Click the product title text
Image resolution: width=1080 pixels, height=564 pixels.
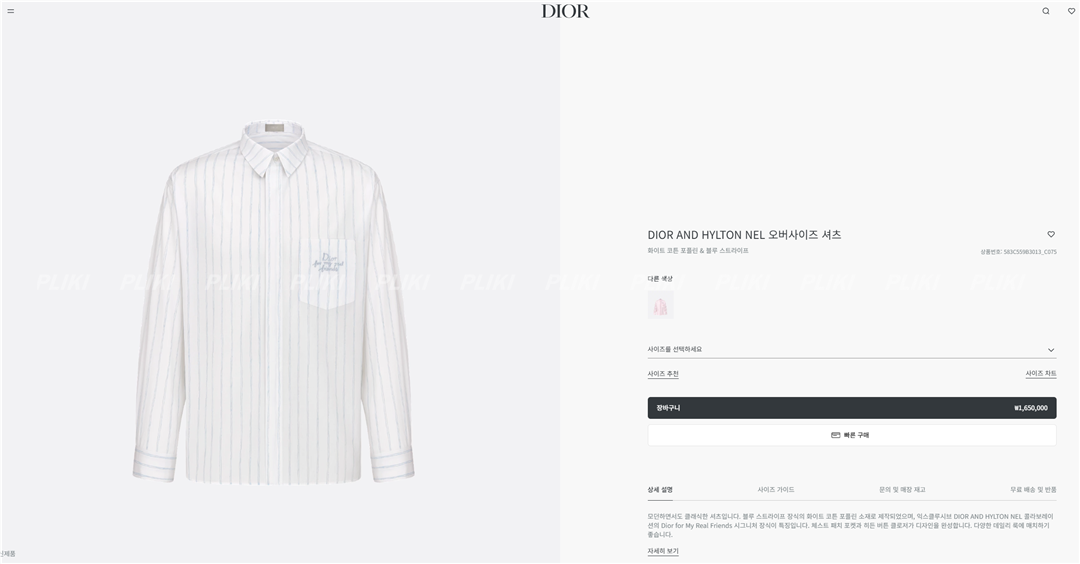pos(744,235)
